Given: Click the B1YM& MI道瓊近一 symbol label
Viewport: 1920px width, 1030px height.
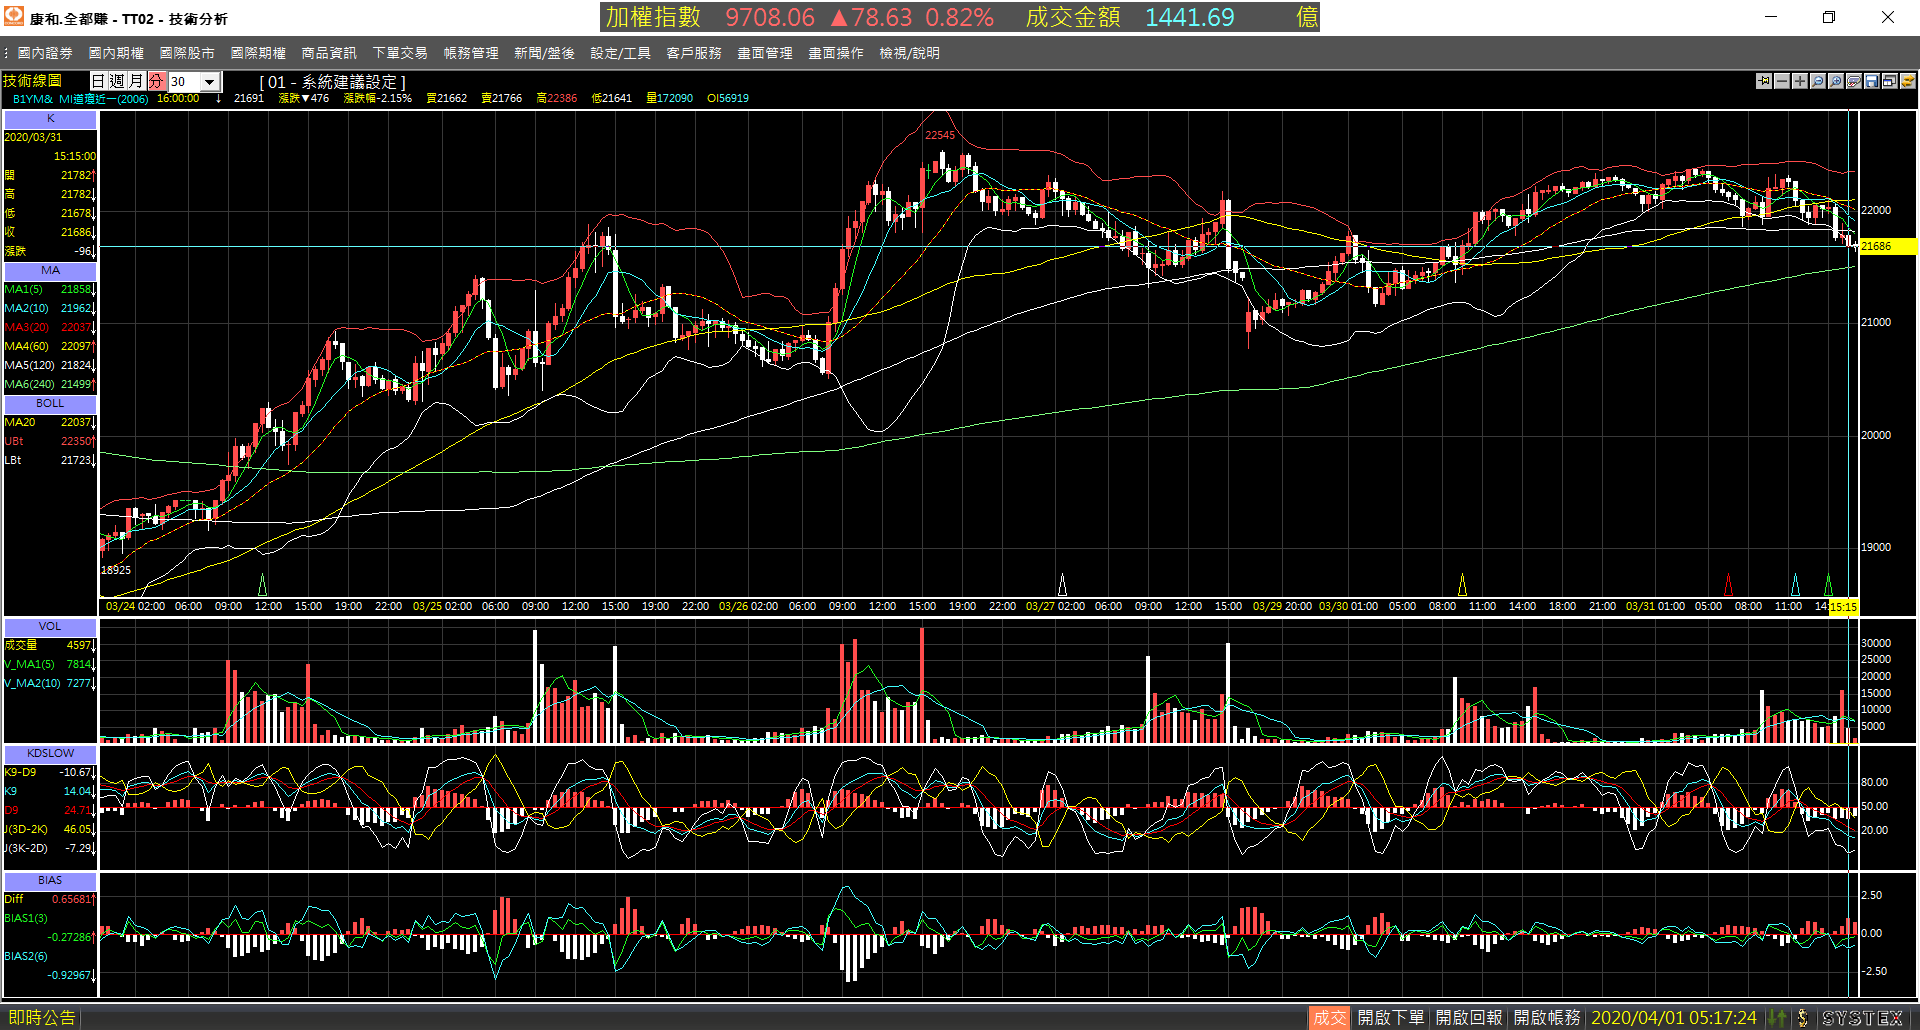Looking at the screenshot, I should (80, 98).
